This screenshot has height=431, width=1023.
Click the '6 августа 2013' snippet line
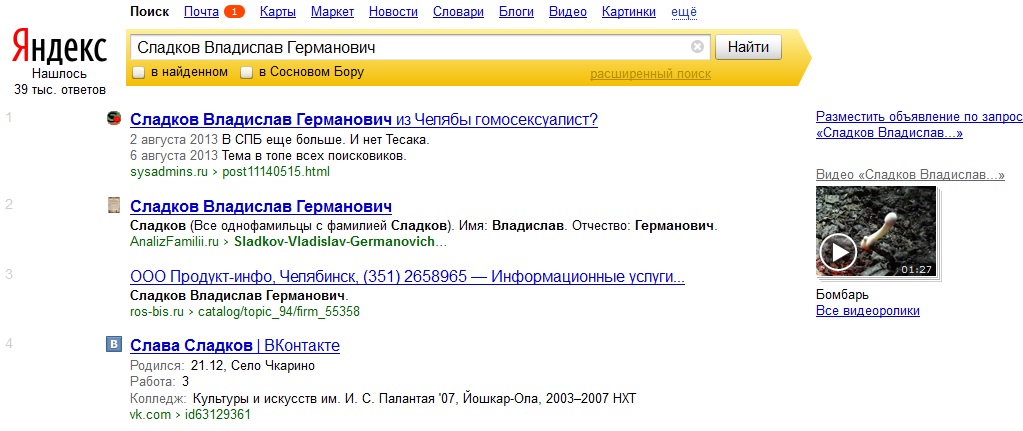pyautogui.click(x=268, y=156)
